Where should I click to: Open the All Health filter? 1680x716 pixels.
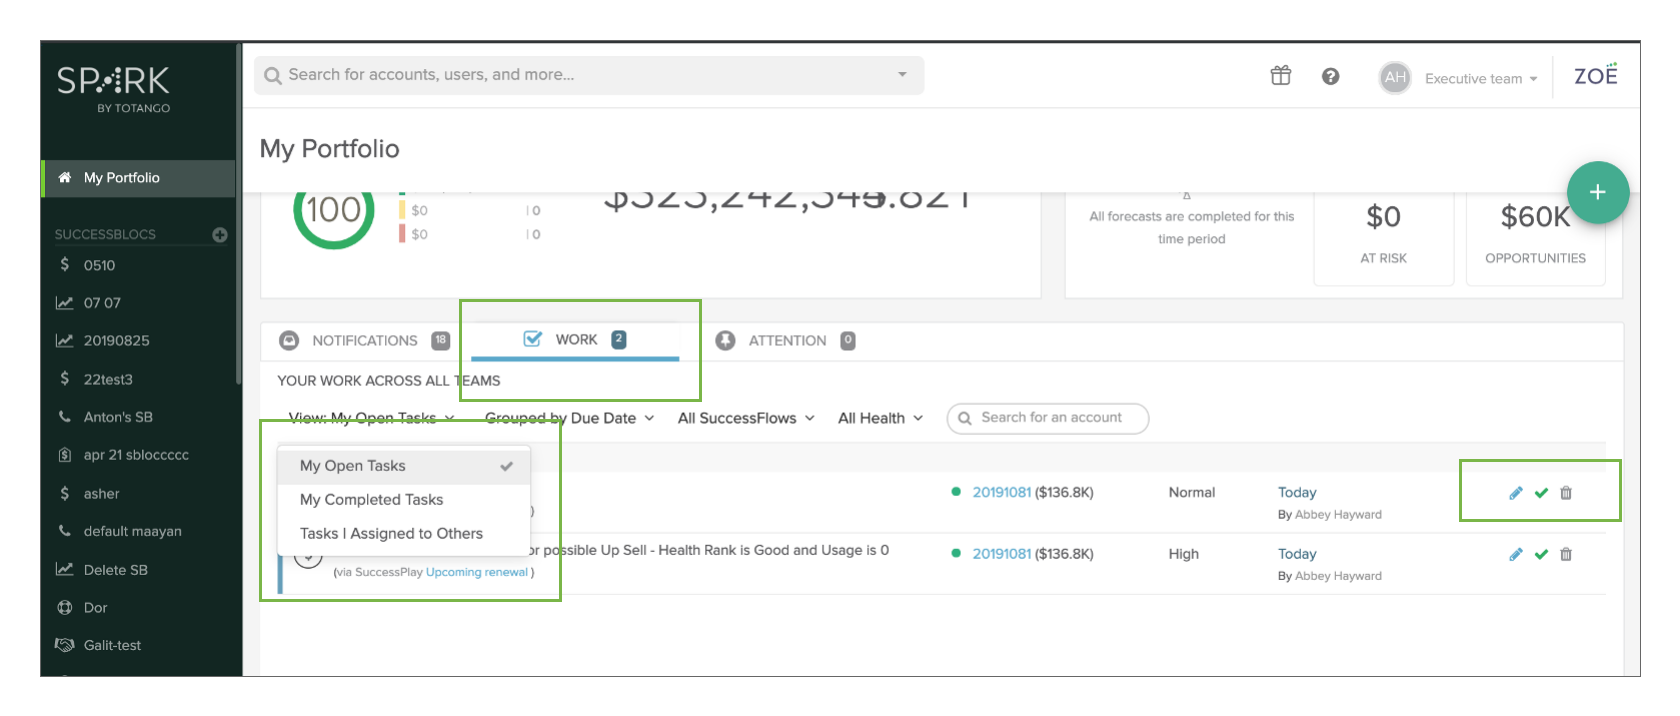(x=880, y=418)
